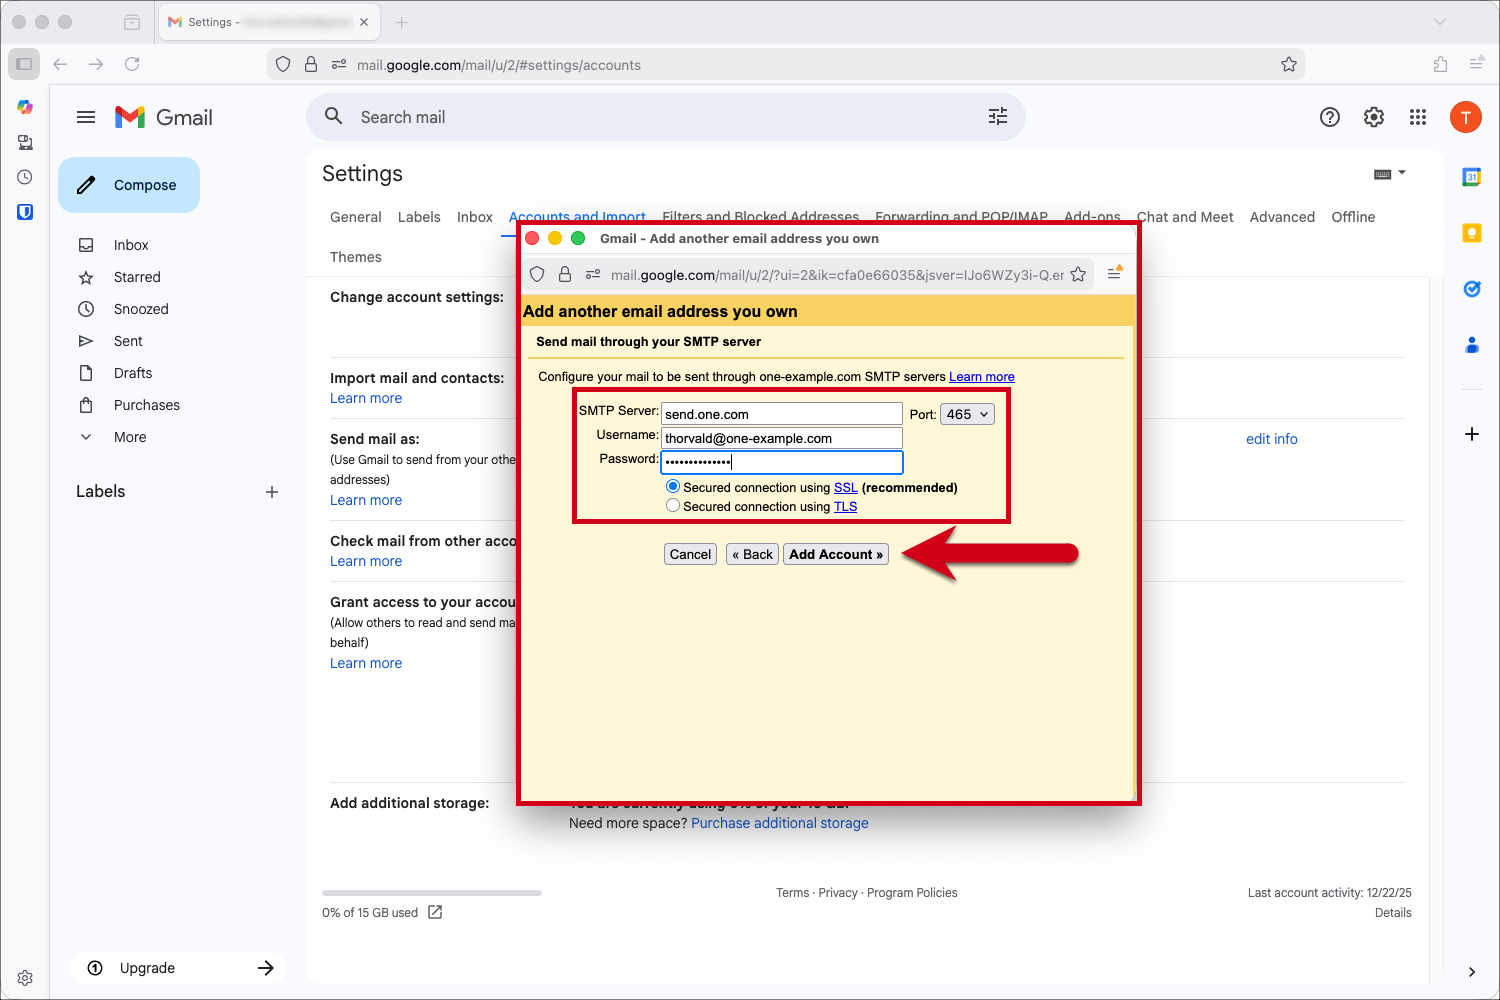The width and height of the screenshot is (1500, 1000).
Task: Bookmark the page with the address bar star
Action: 1289,64
